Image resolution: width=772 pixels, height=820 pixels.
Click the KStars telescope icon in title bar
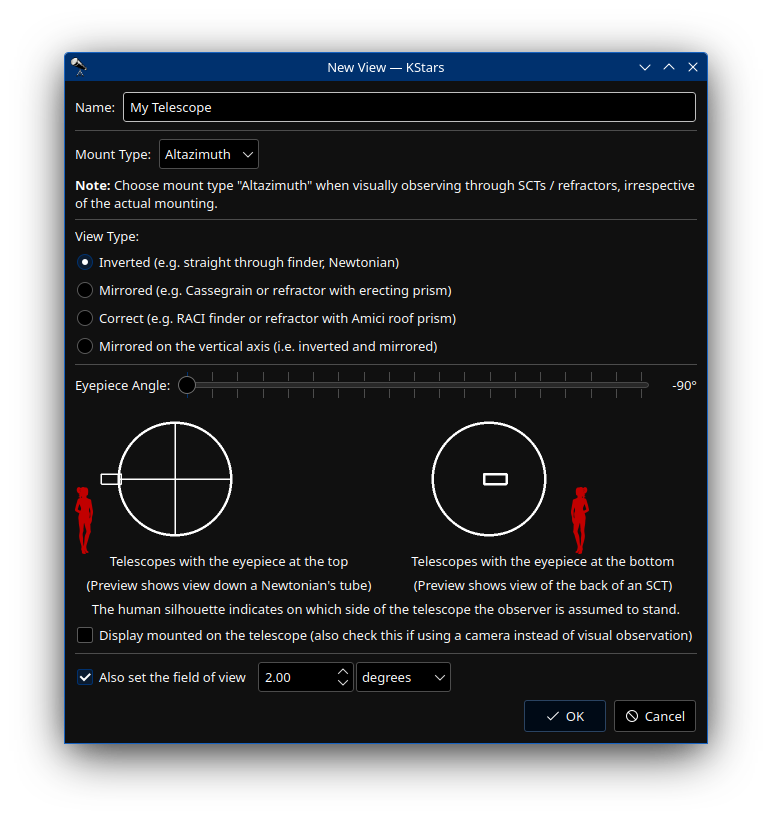tap(78, 67)
